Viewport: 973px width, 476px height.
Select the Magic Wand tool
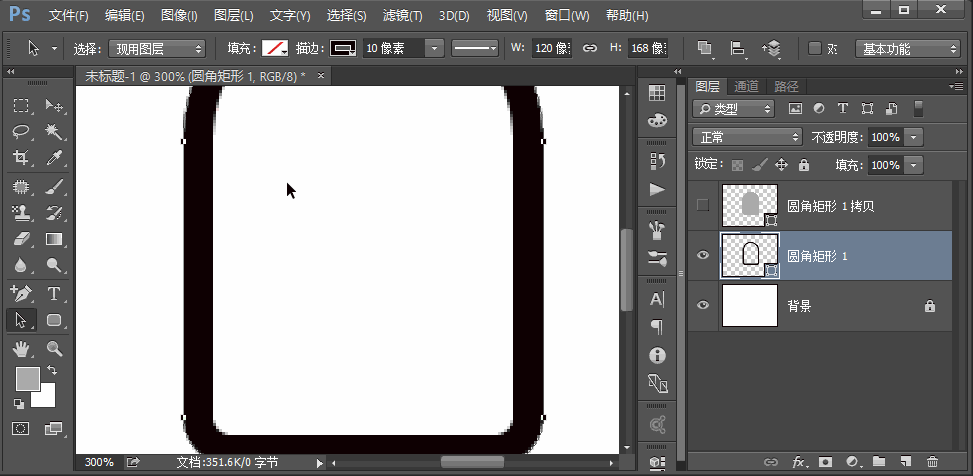click(54, 132)
